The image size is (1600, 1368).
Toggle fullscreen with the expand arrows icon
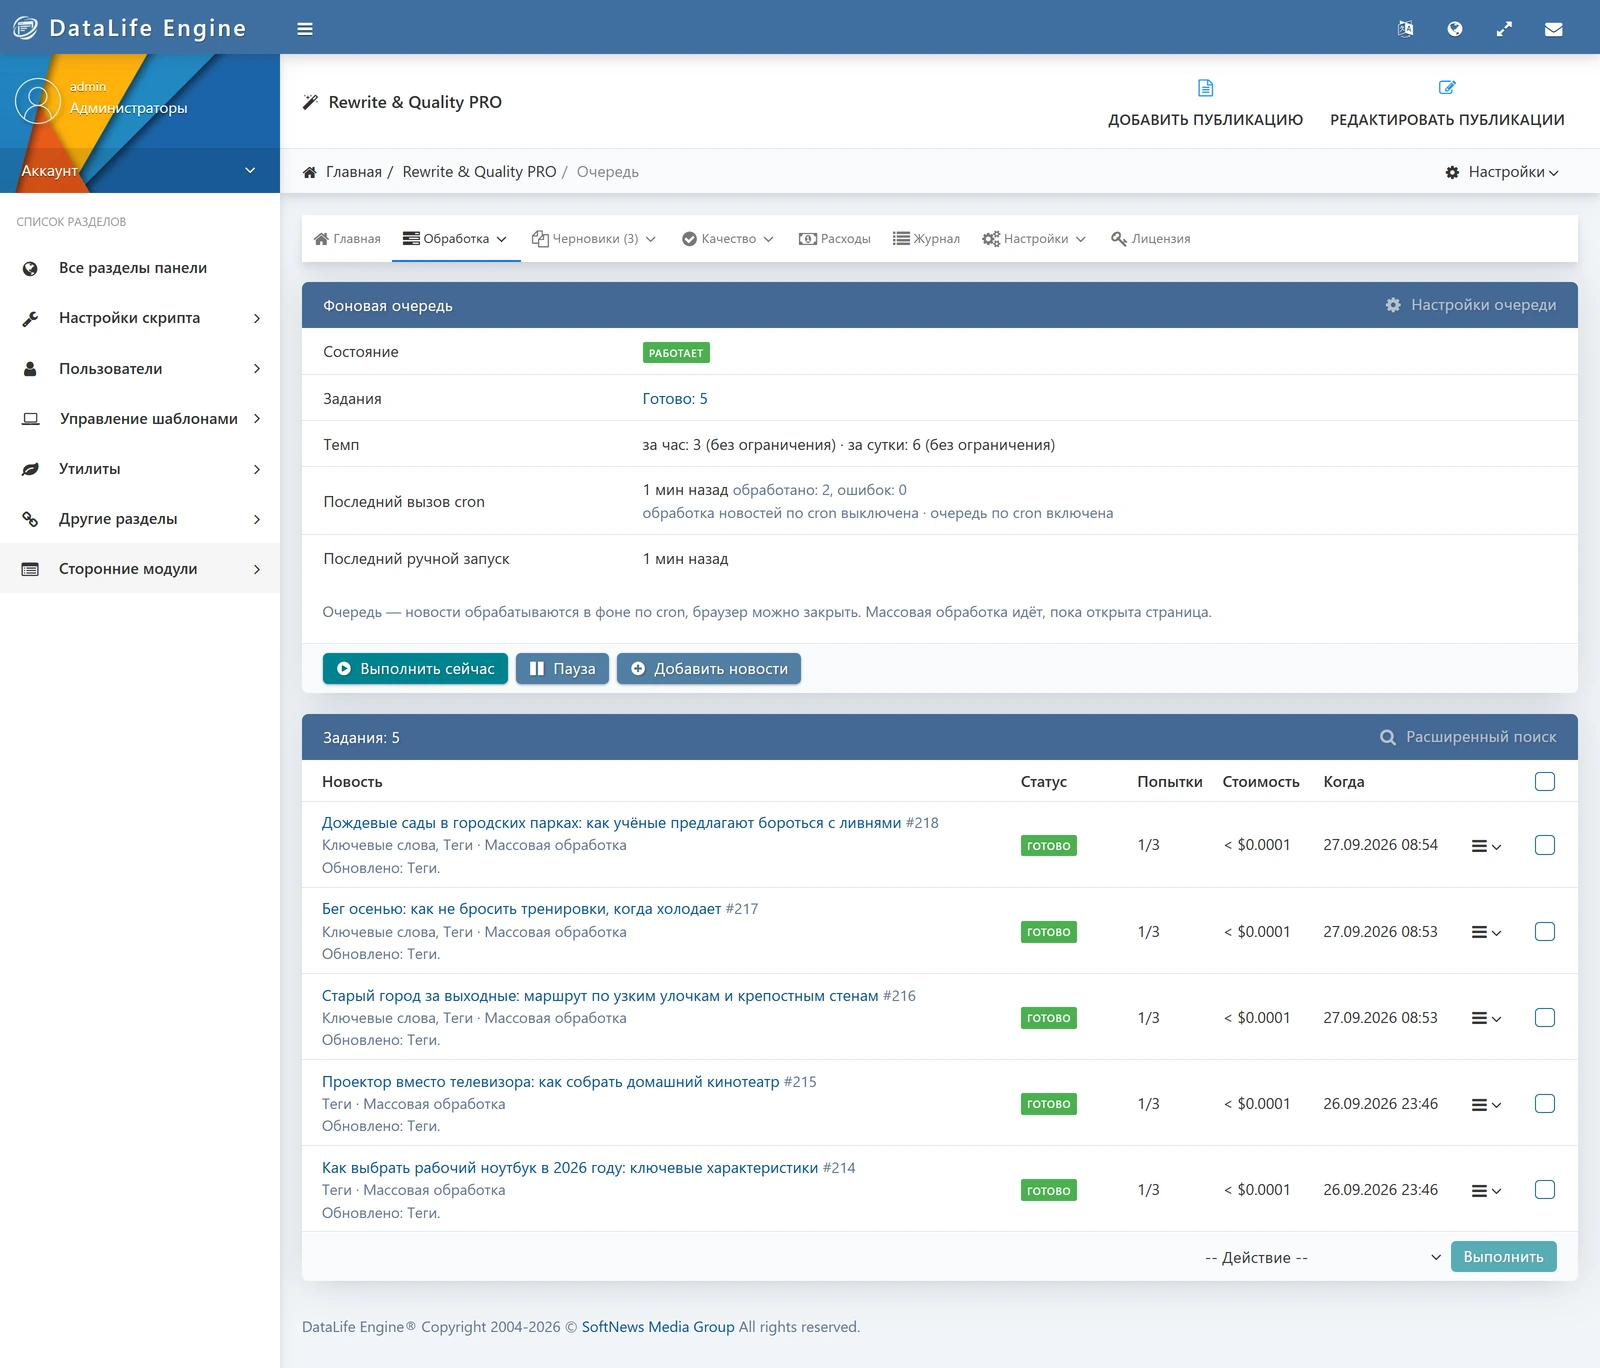1504,29
